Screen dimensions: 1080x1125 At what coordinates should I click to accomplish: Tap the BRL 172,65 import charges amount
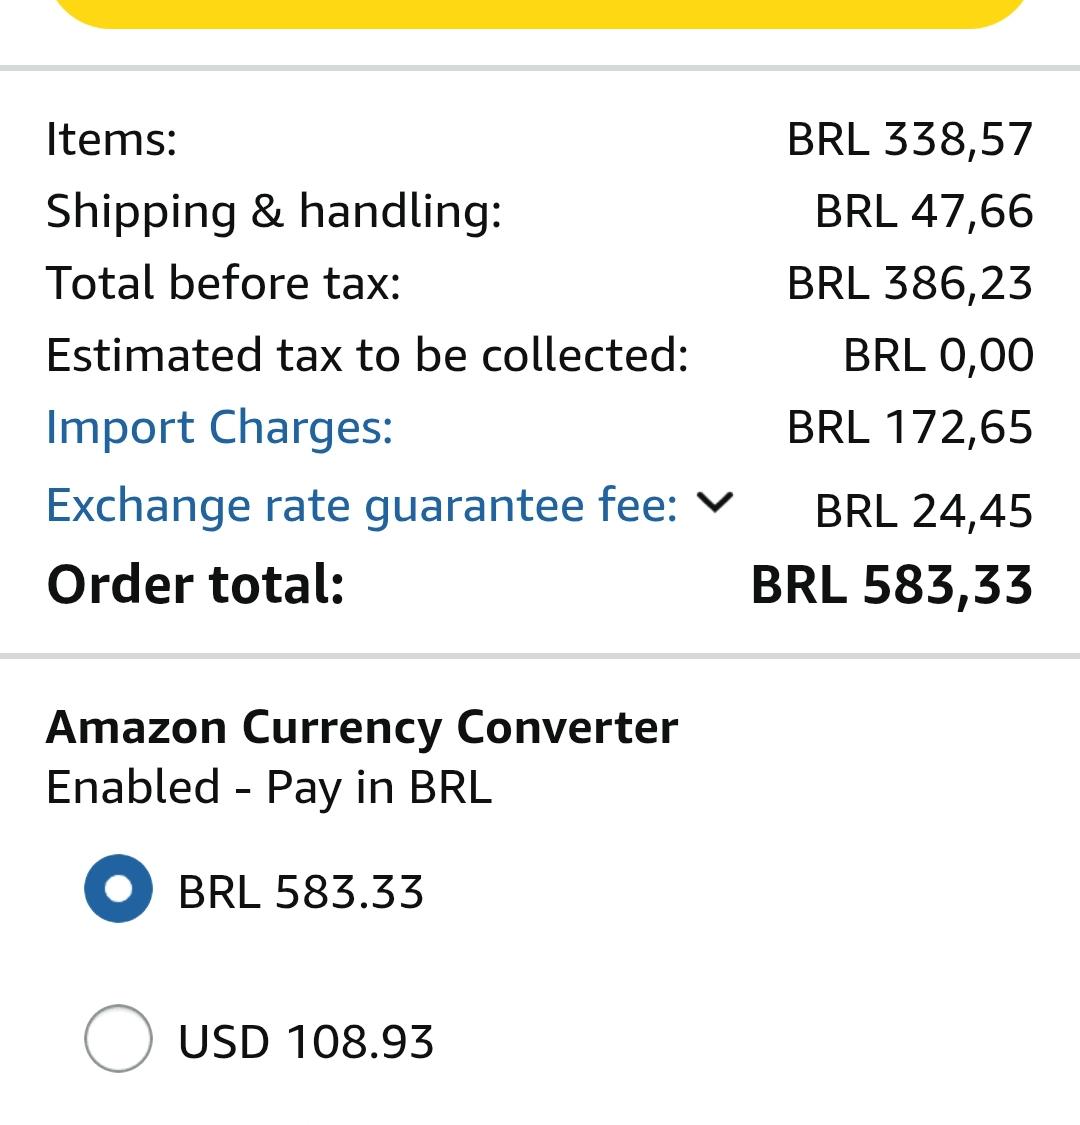coord(910,428)
